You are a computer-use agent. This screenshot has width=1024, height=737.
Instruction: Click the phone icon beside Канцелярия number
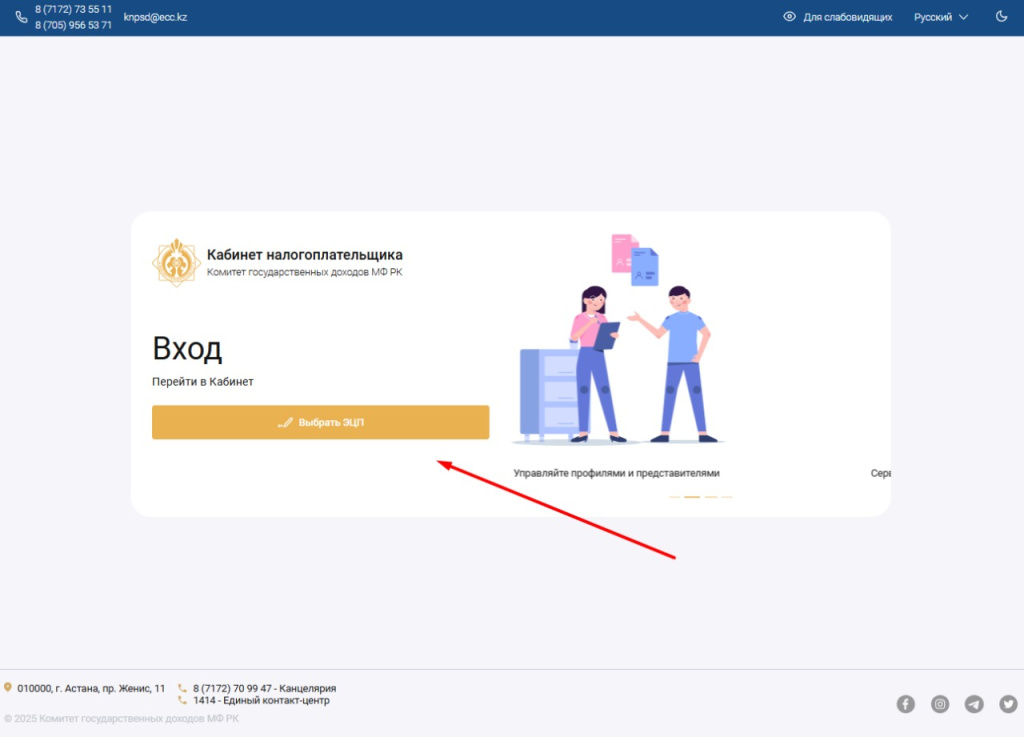pos(184,688)
